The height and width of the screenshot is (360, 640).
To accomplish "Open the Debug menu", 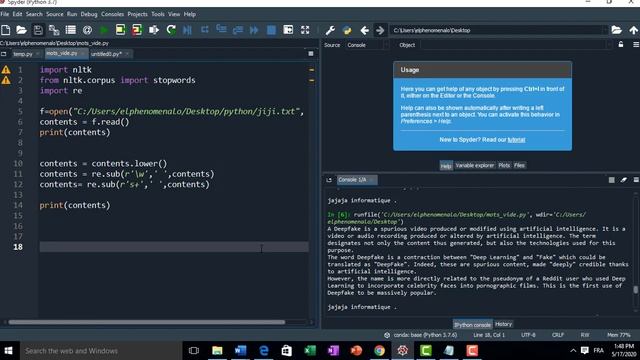I will (x=89, y=14).
